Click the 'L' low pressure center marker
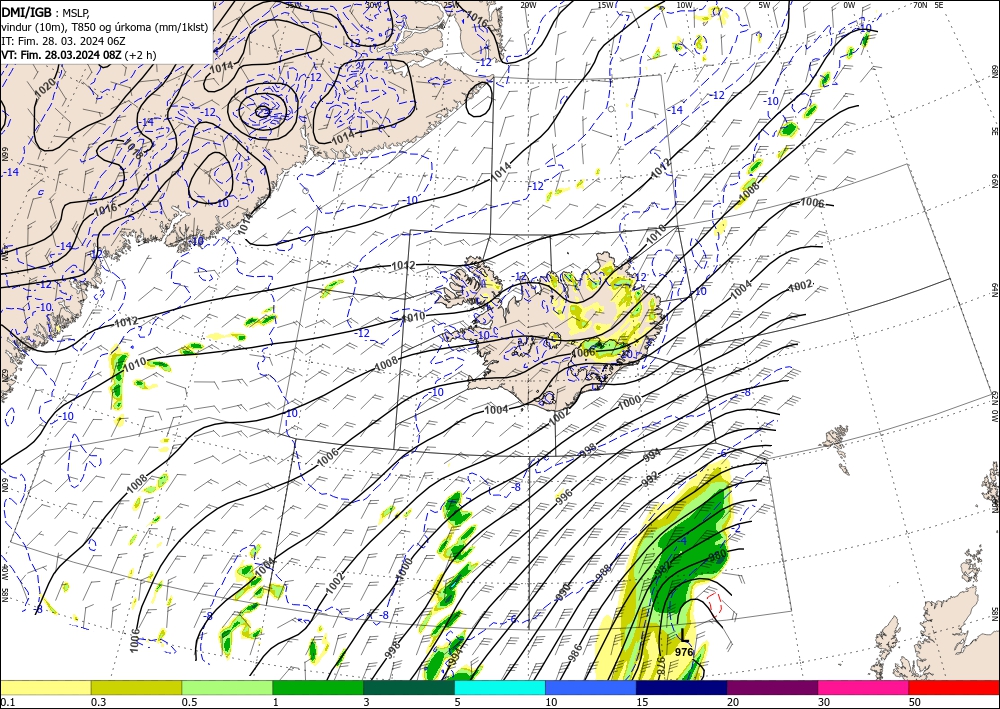Viewport: 1000px width, 709px height. pyautogui.click(x=684, y=636)
